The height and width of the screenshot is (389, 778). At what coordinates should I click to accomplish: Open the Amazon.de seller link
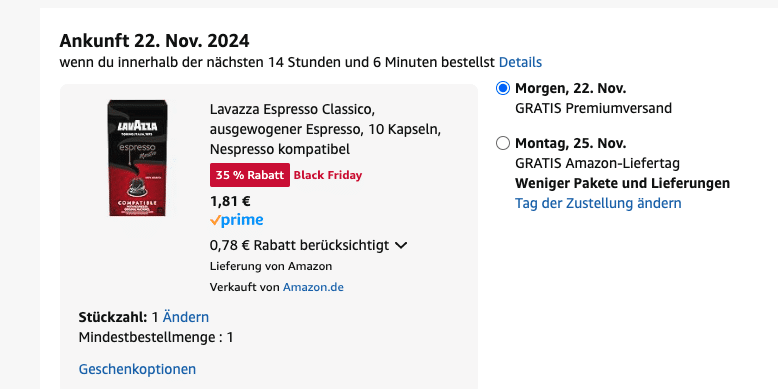point(313,287)
